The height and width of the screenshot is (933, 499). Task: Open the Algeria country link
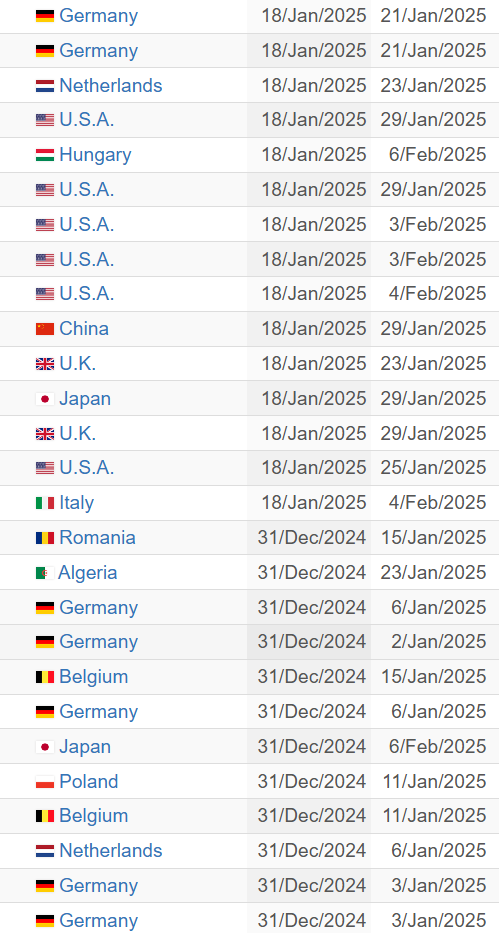click(87, 572)
